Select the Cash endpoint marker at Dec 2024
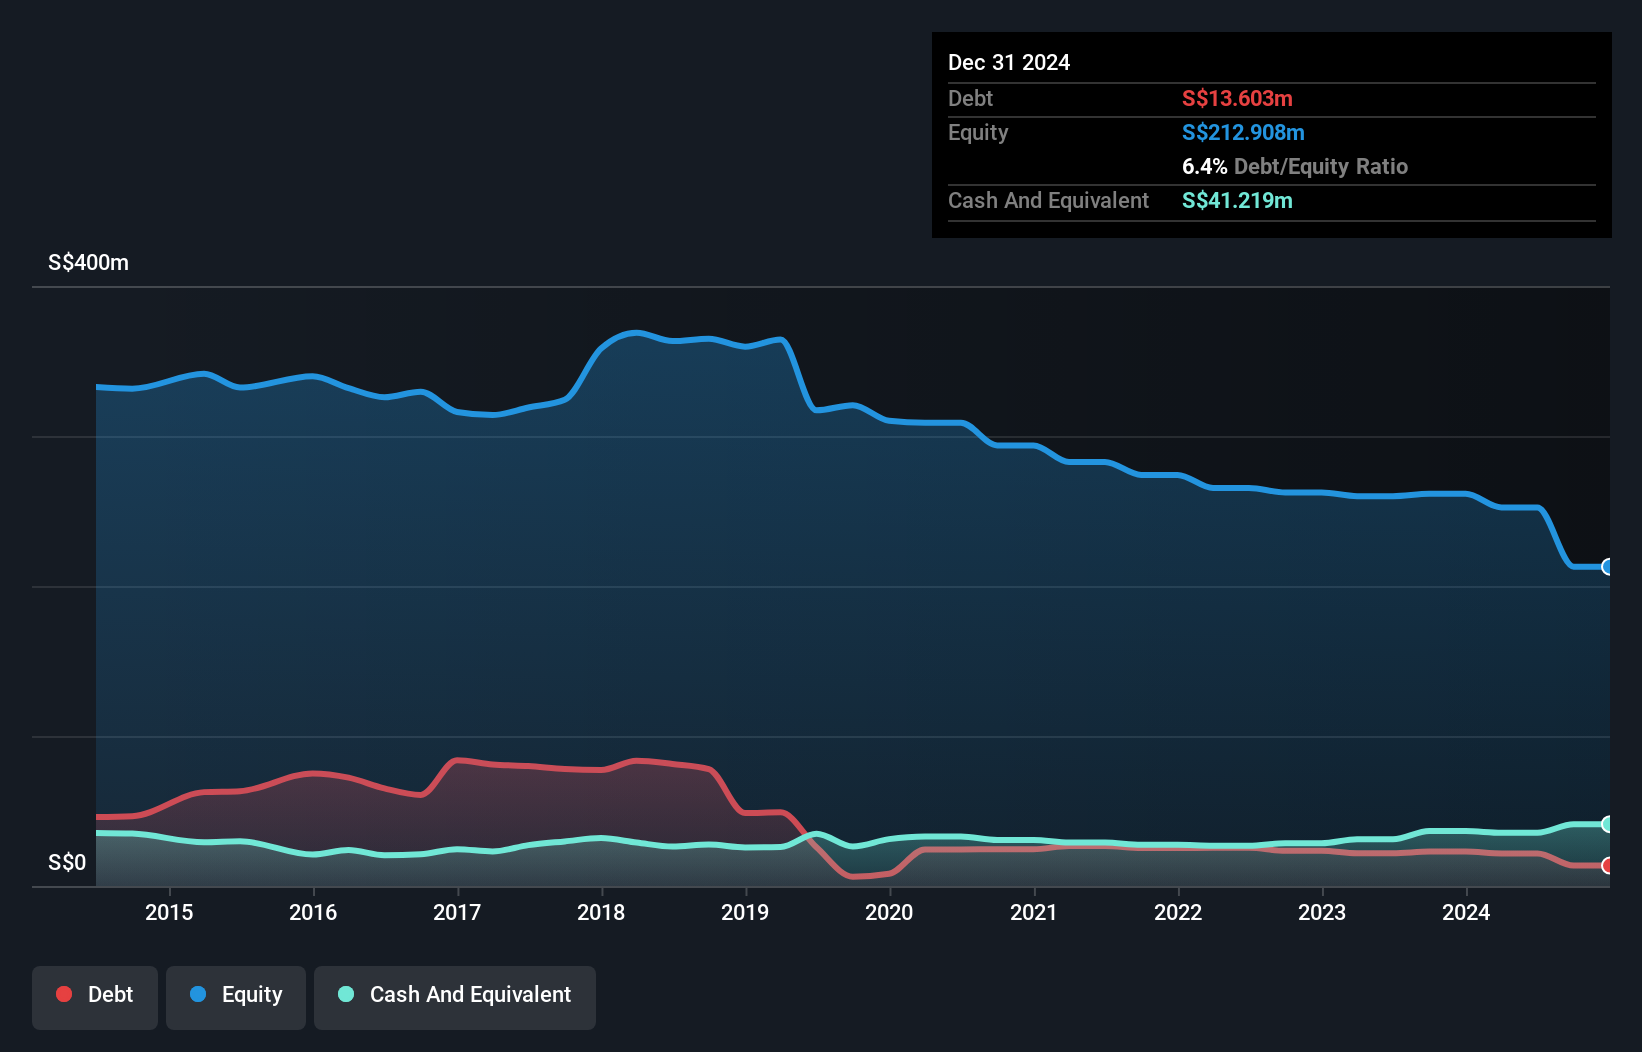Screen dimensions: 1642x1052 pos(1607,824)
